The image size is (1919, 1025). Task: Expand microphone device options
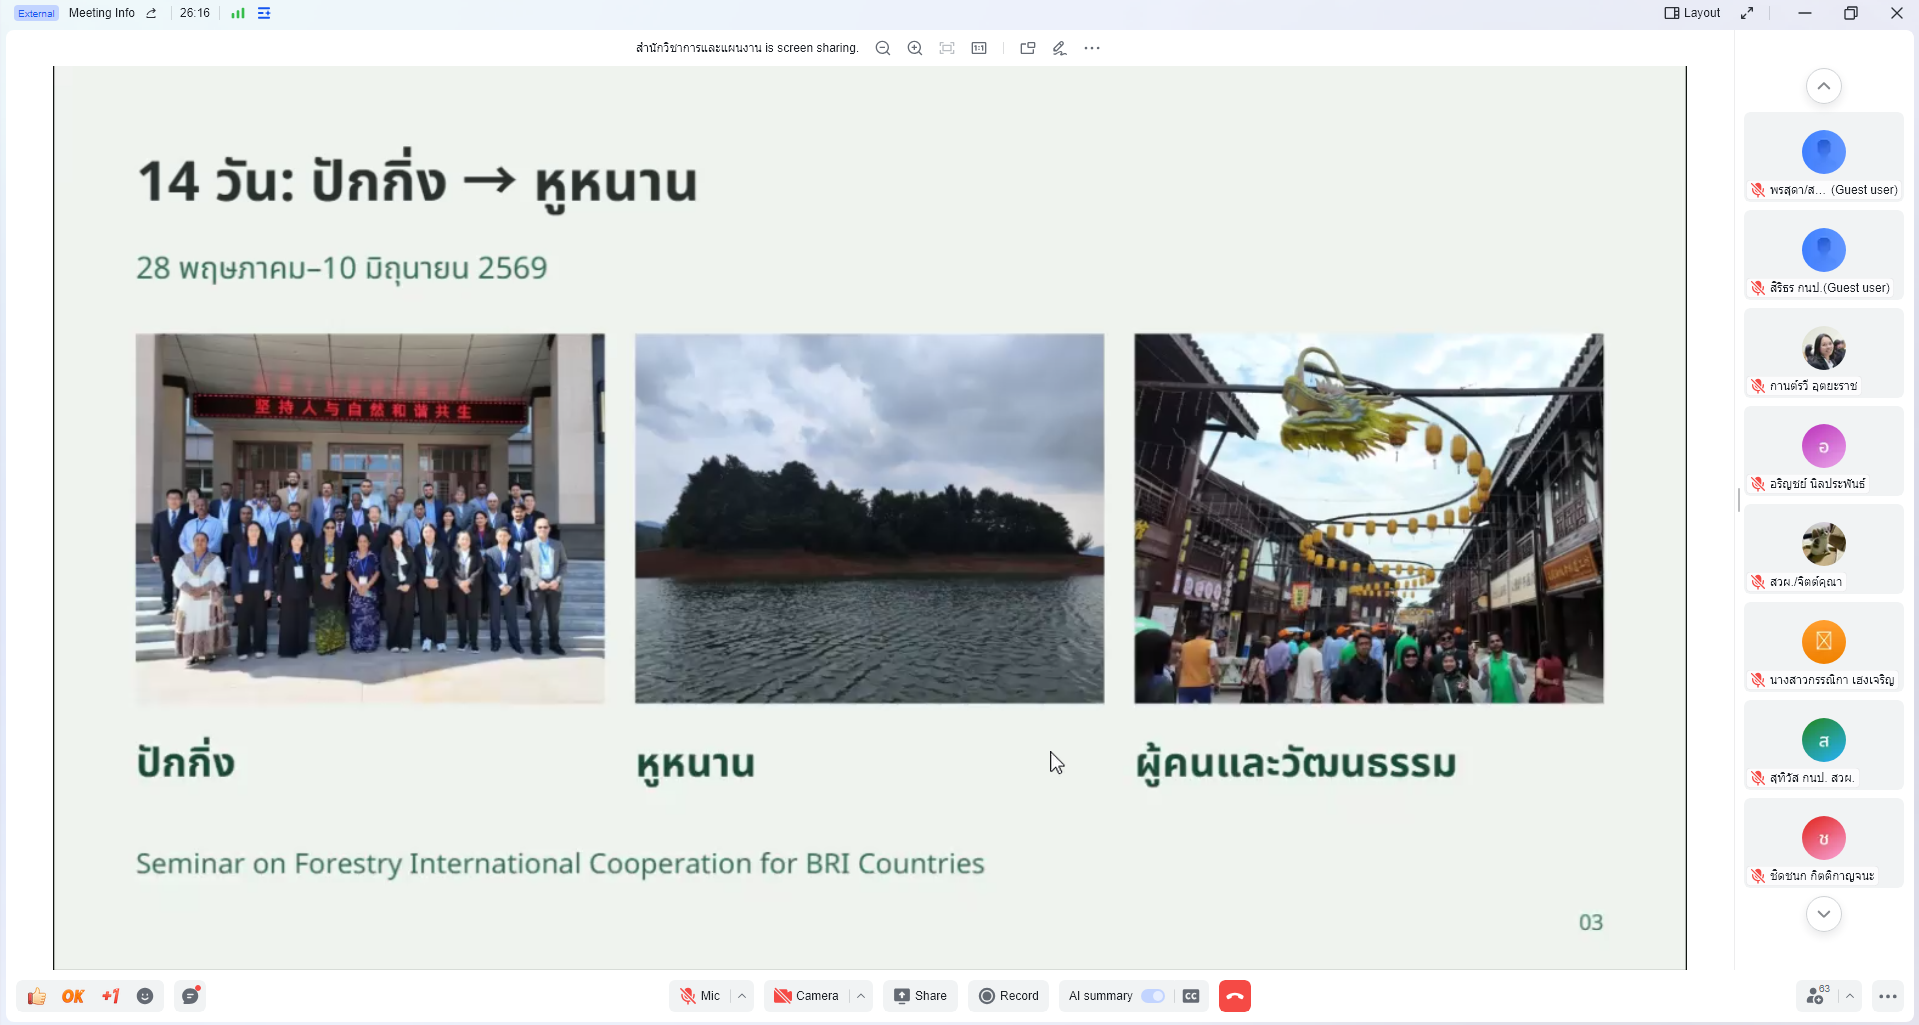click(x=742, y=996)
